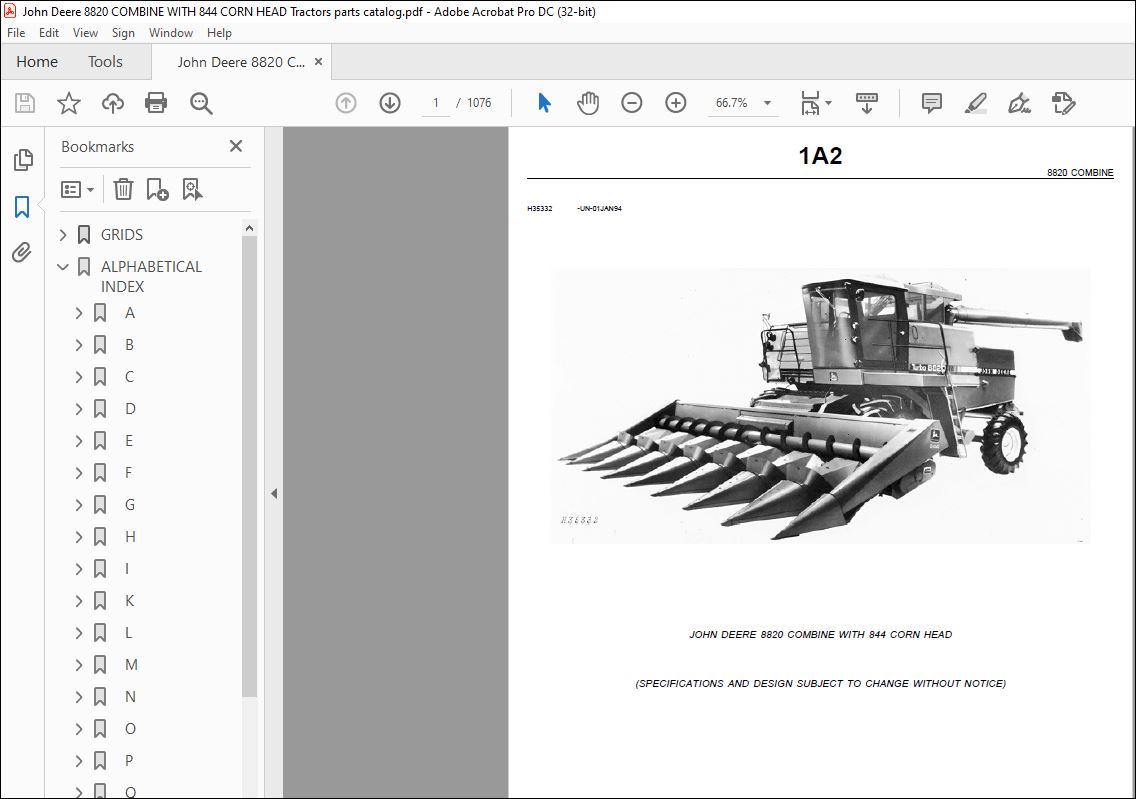
Task: Click the cloud upload icon
Action: [112, 103]
